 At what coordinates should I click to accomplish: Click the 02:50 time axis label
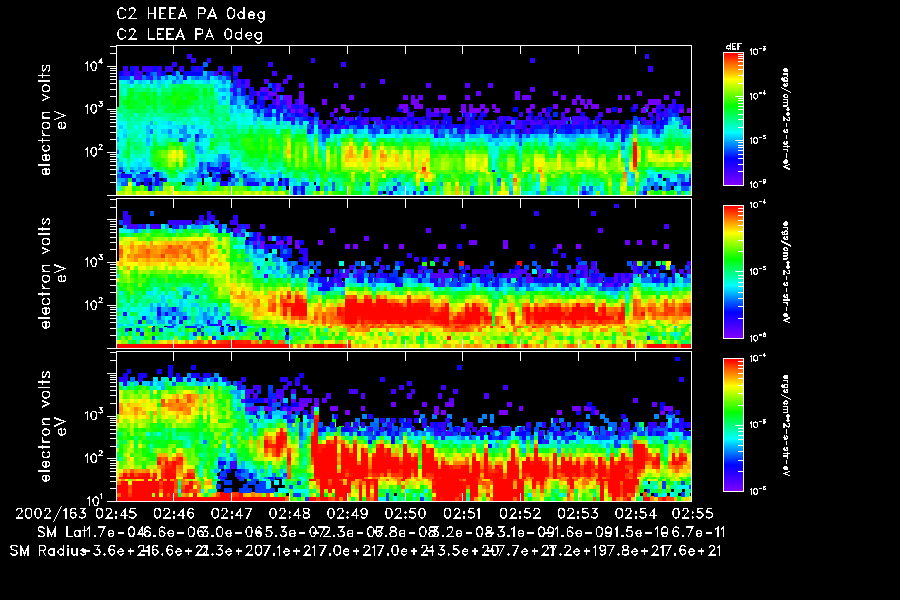pyautogui.click(x=405, y=513)
